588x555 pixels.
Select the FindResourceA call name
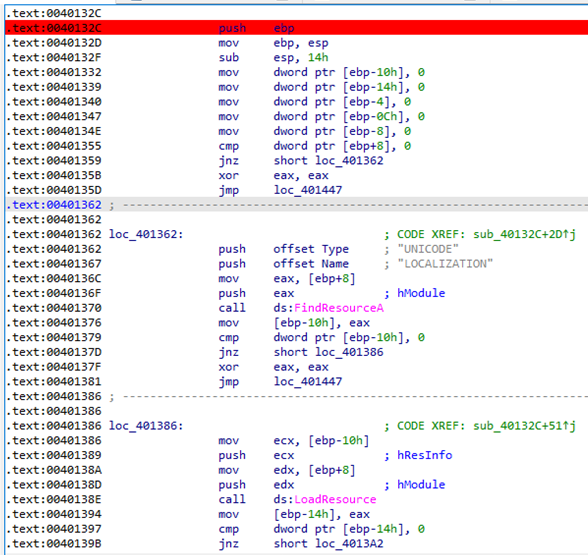[x=339, y=308]
